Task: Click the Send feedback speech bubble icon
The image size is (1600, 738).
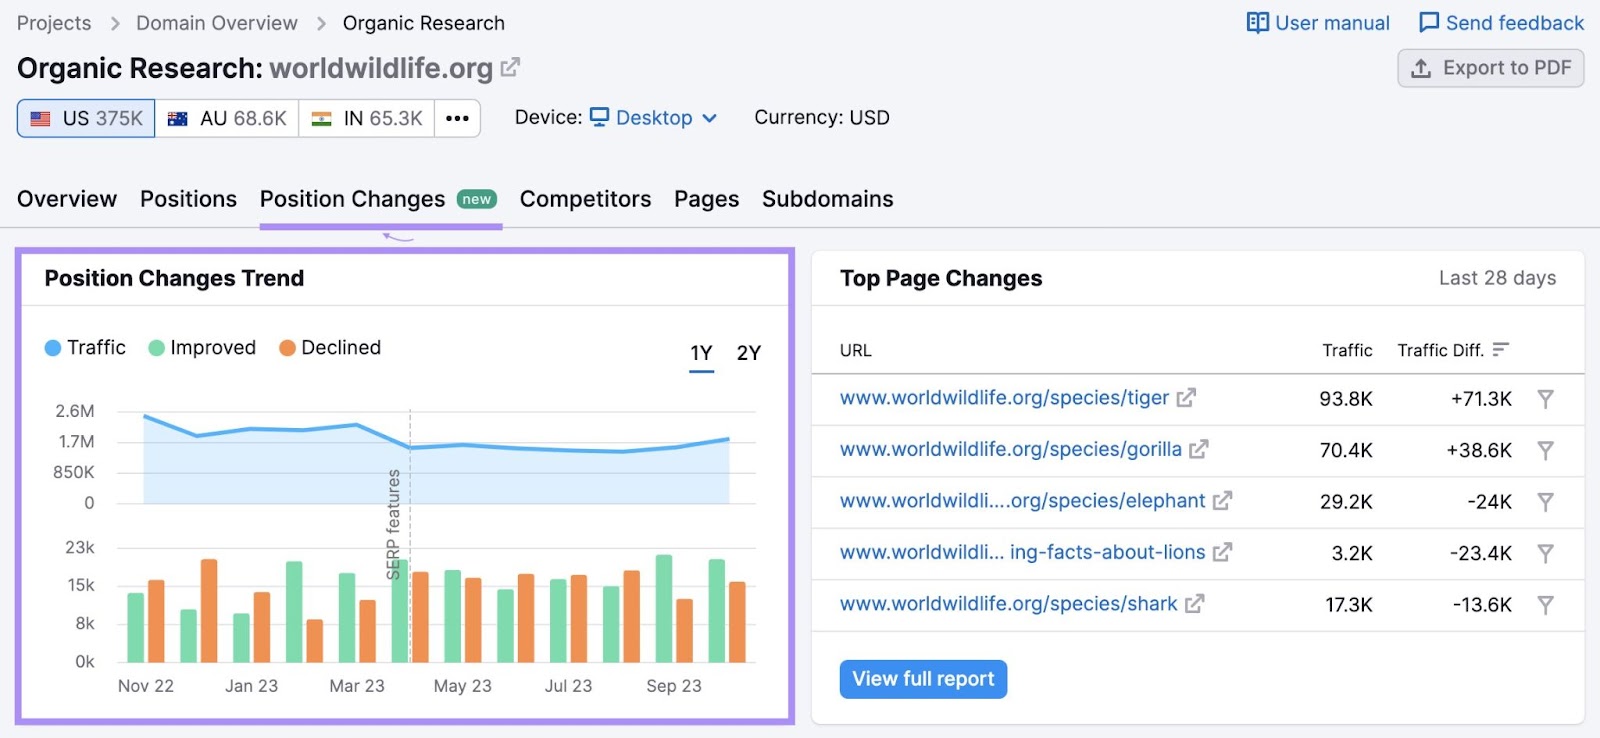Action: pos(1429,22)
